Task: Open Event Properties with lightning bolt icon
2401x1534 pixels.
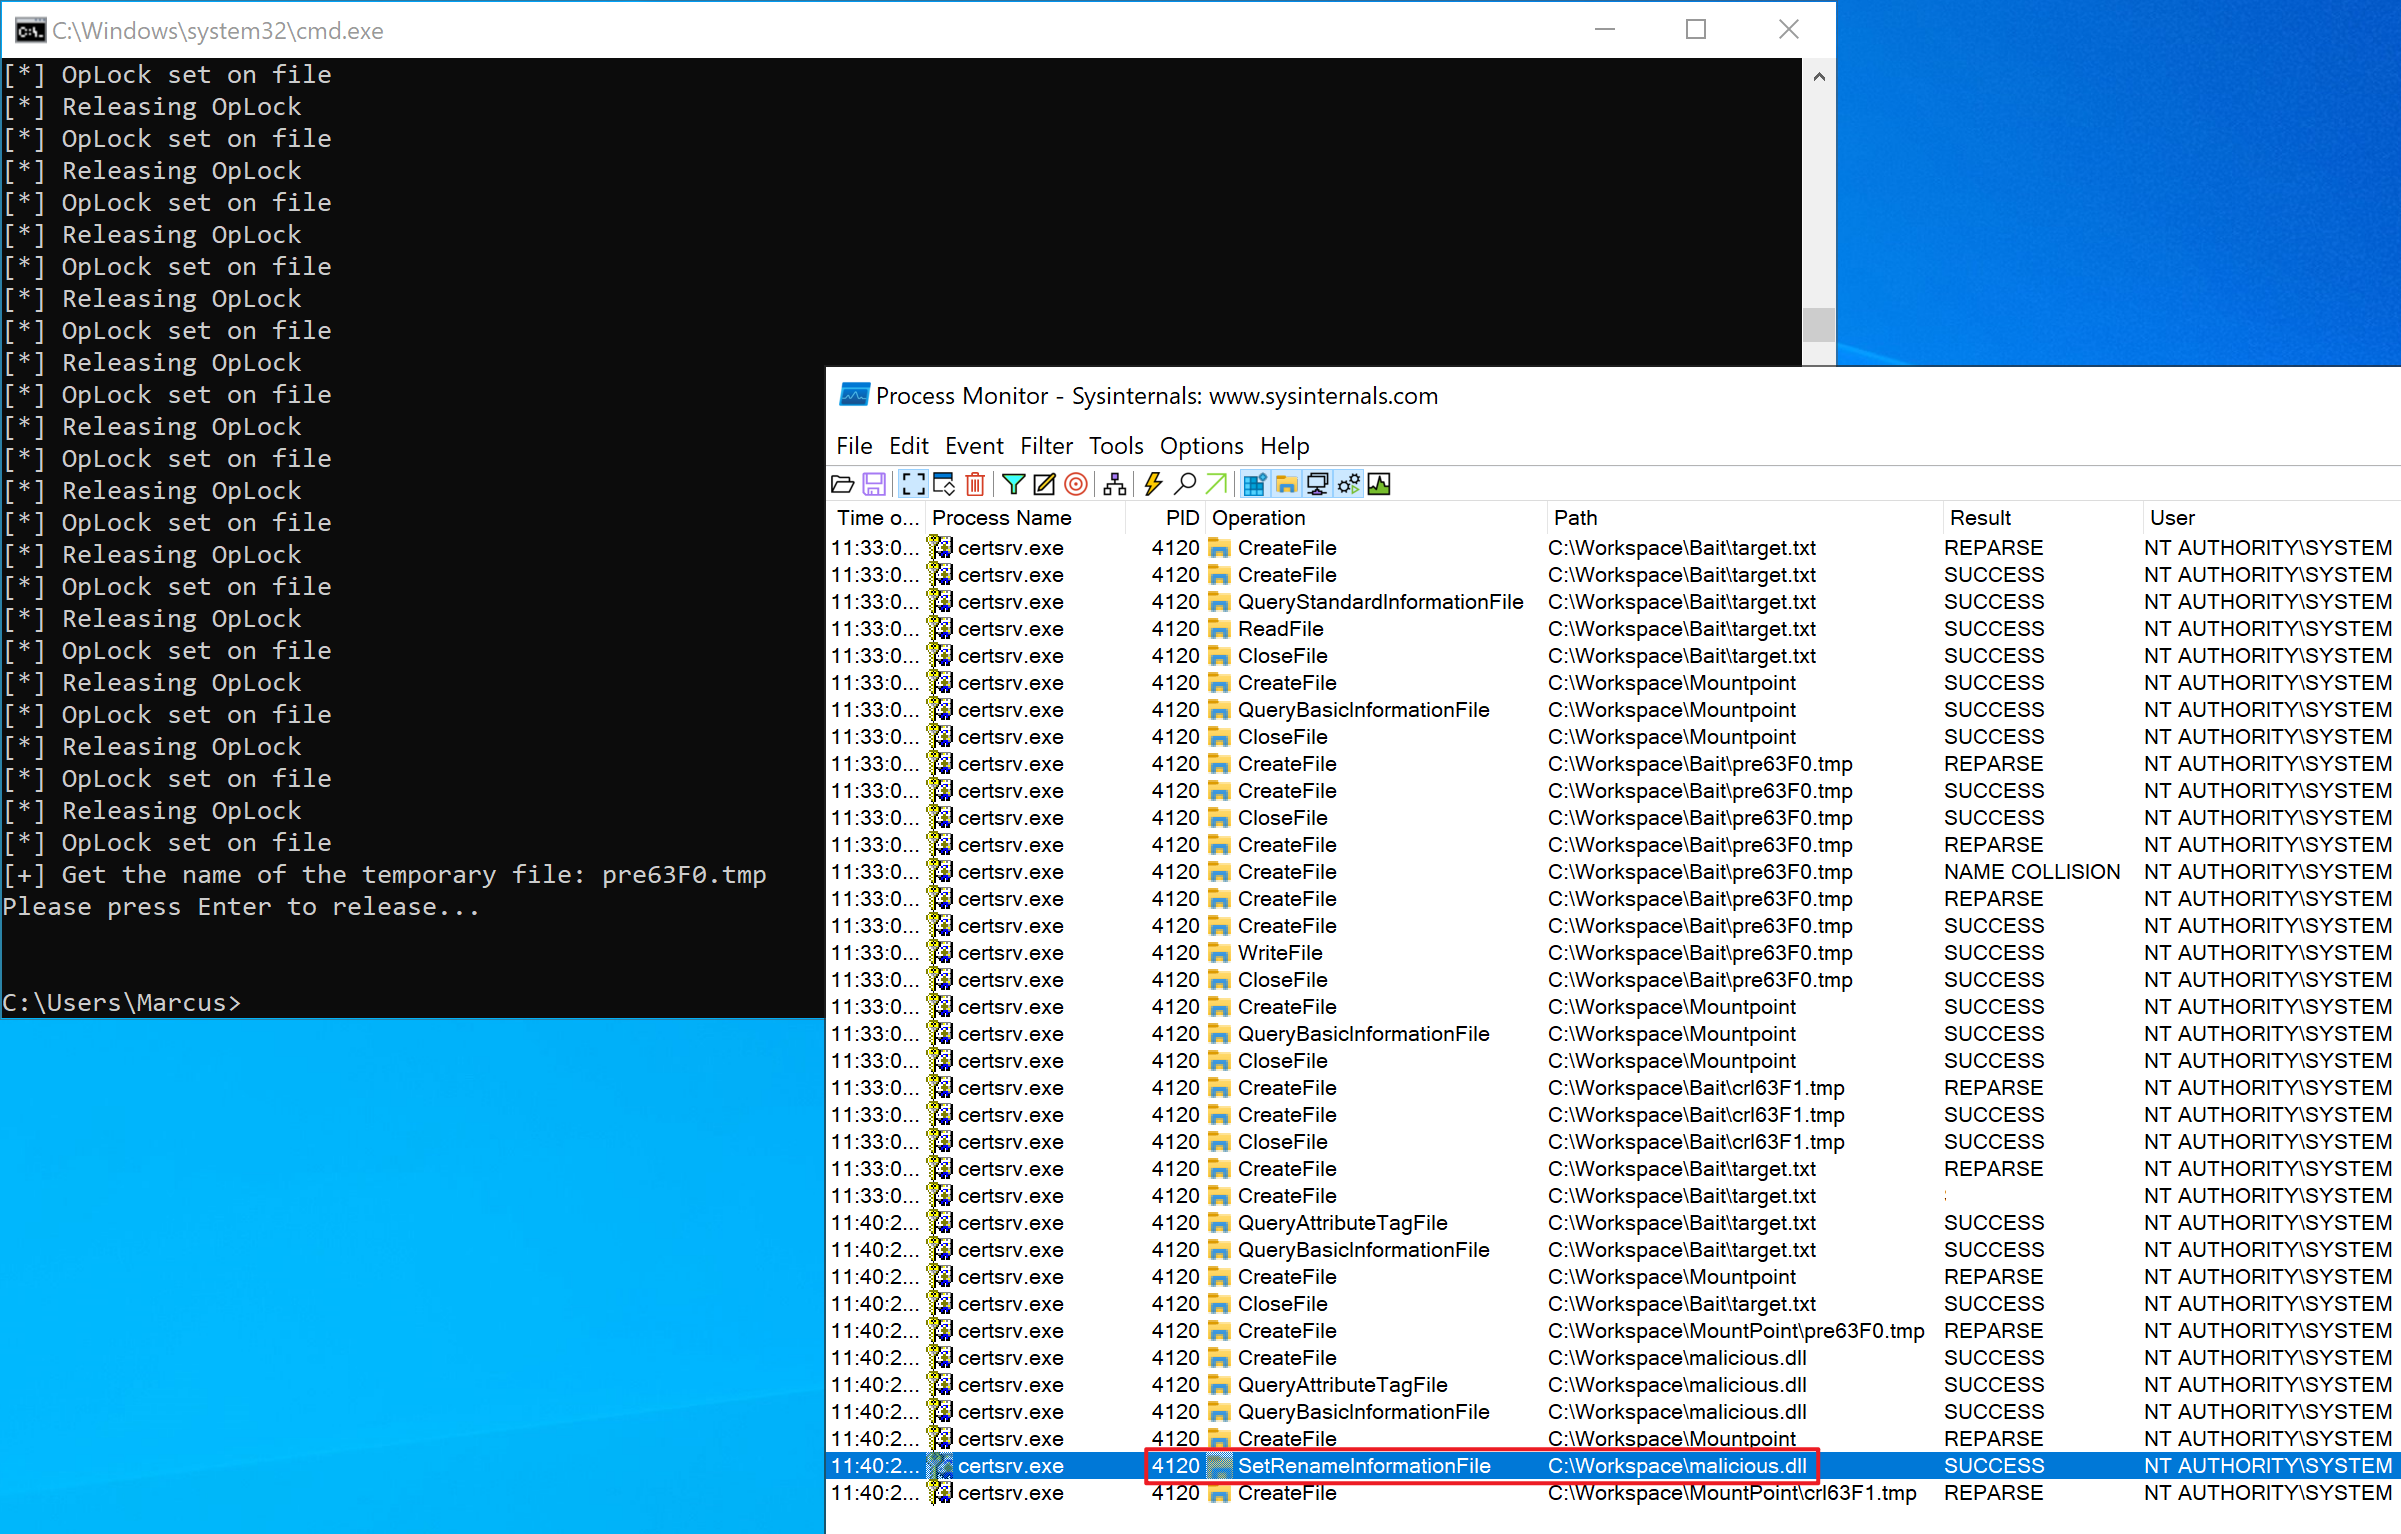Action: 1153,485
